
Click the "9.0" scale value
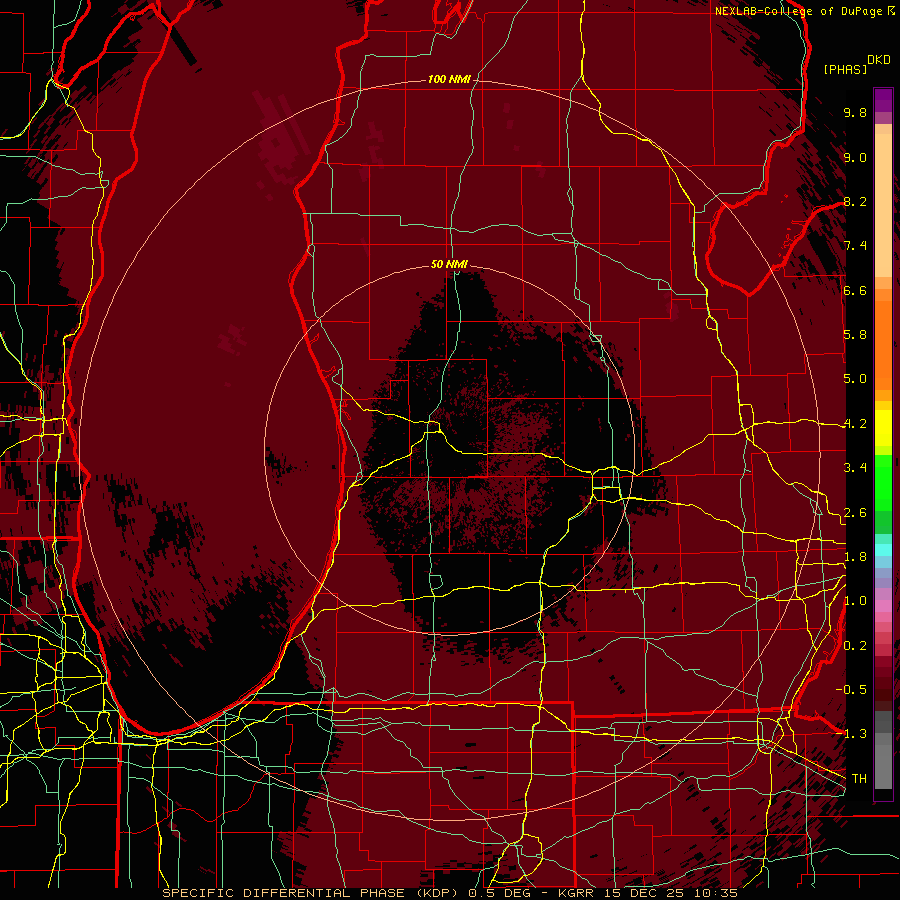(x=855, y=157)
